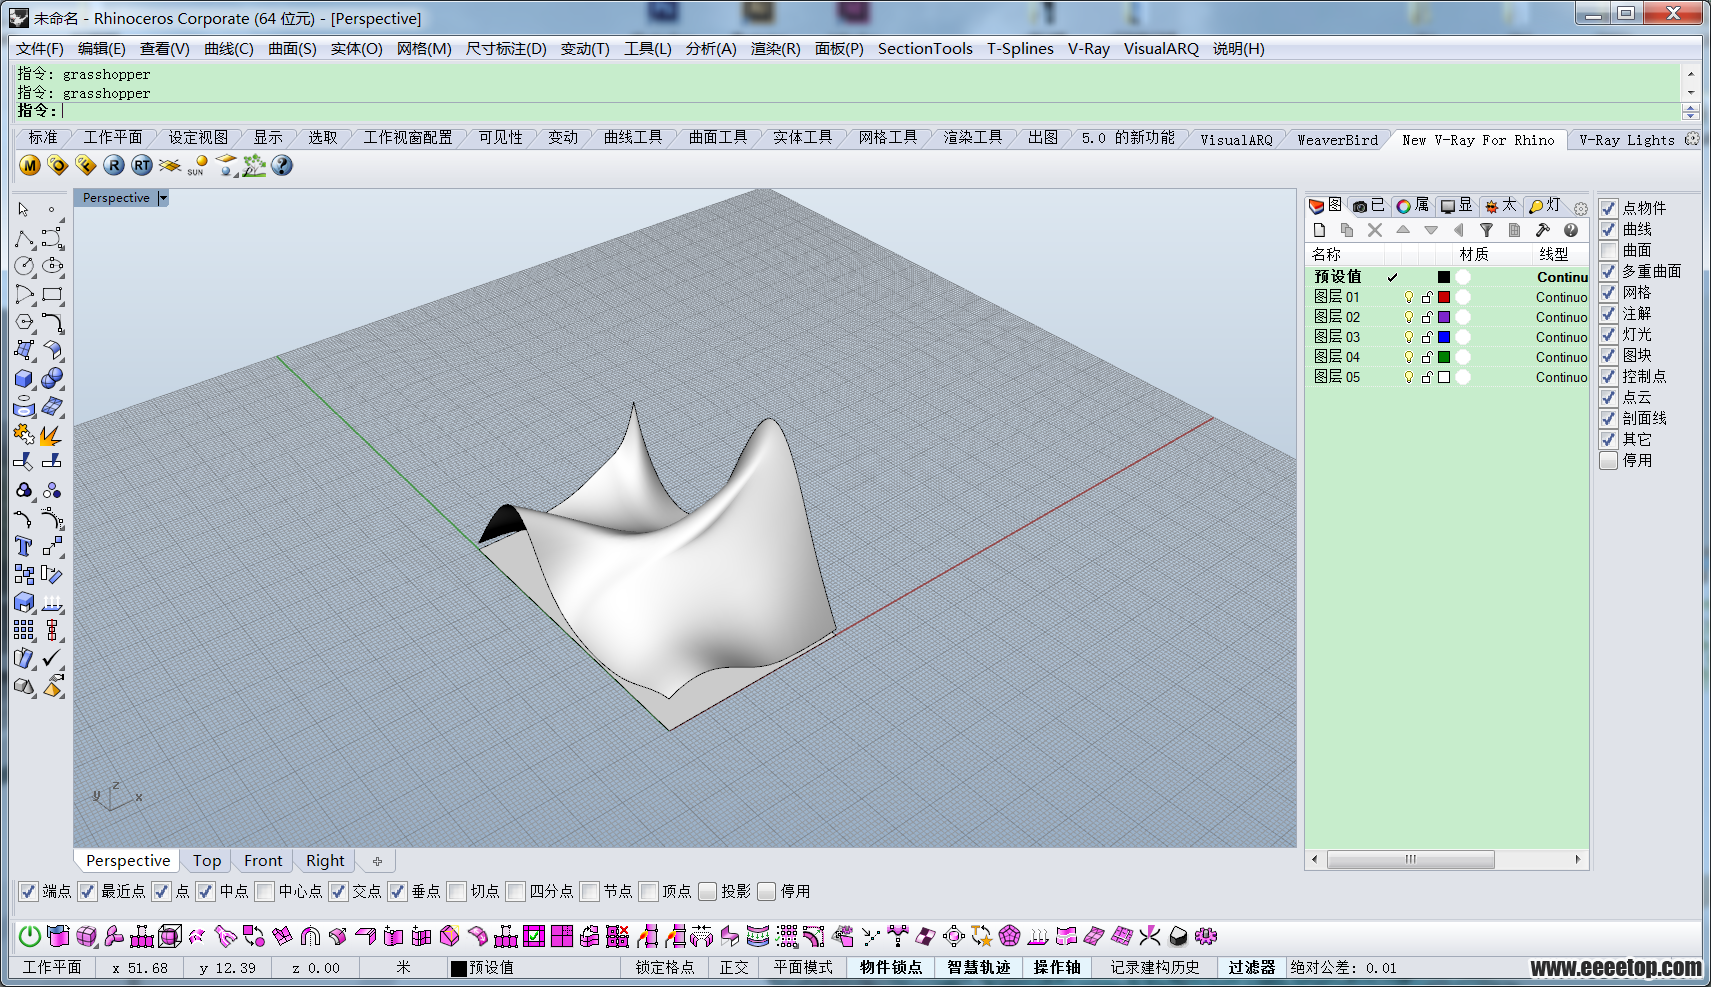Enable the 中心点 center osnap checkbox
The width and height of the screenshot is (1711, 987).
point(264,891)
